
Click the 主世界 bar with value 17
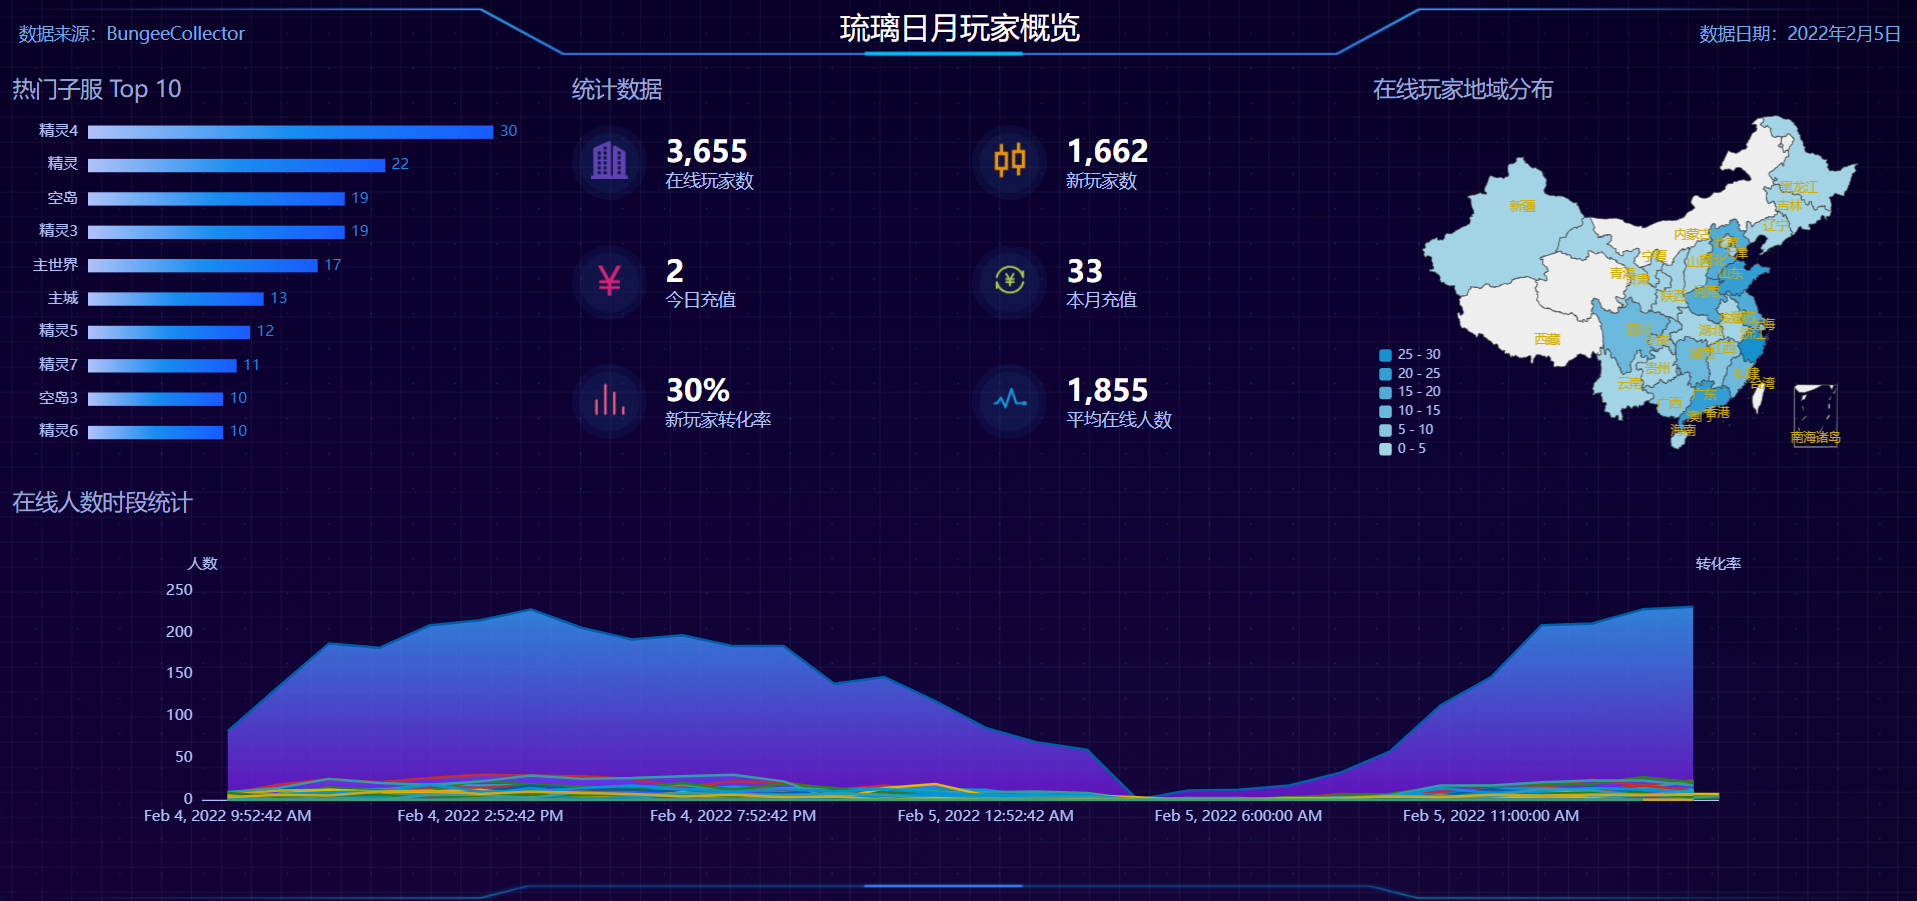pos(203,266)
